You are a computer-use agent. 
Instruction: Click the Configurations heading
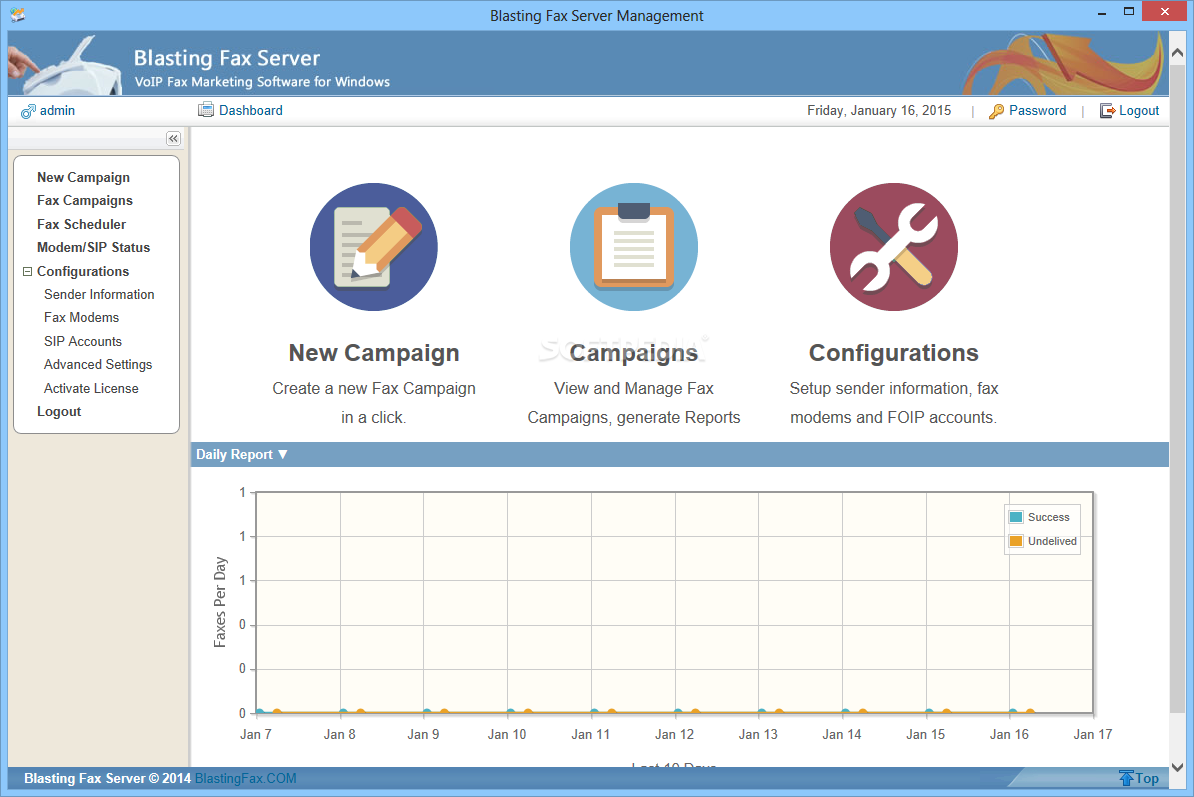click(894, 353)
